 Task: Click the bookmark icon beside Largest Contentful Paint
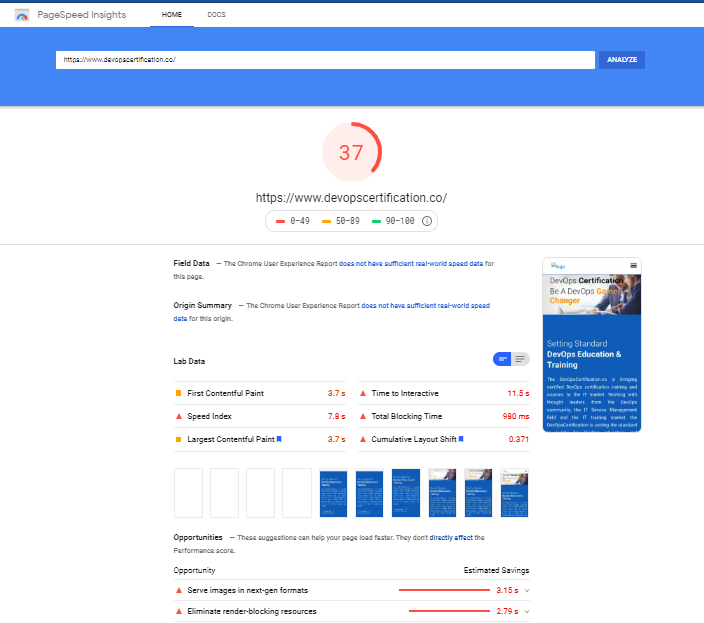(x=279, y=439)
